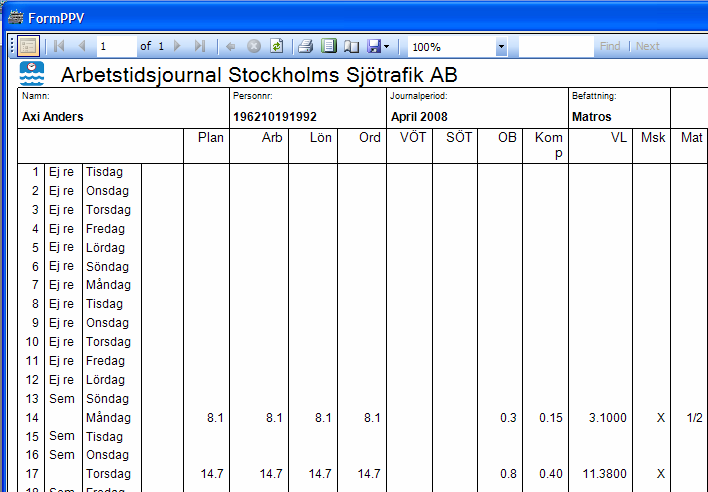708x492 pixels.
Task: Click the current page number field
Action: (116, 46)
